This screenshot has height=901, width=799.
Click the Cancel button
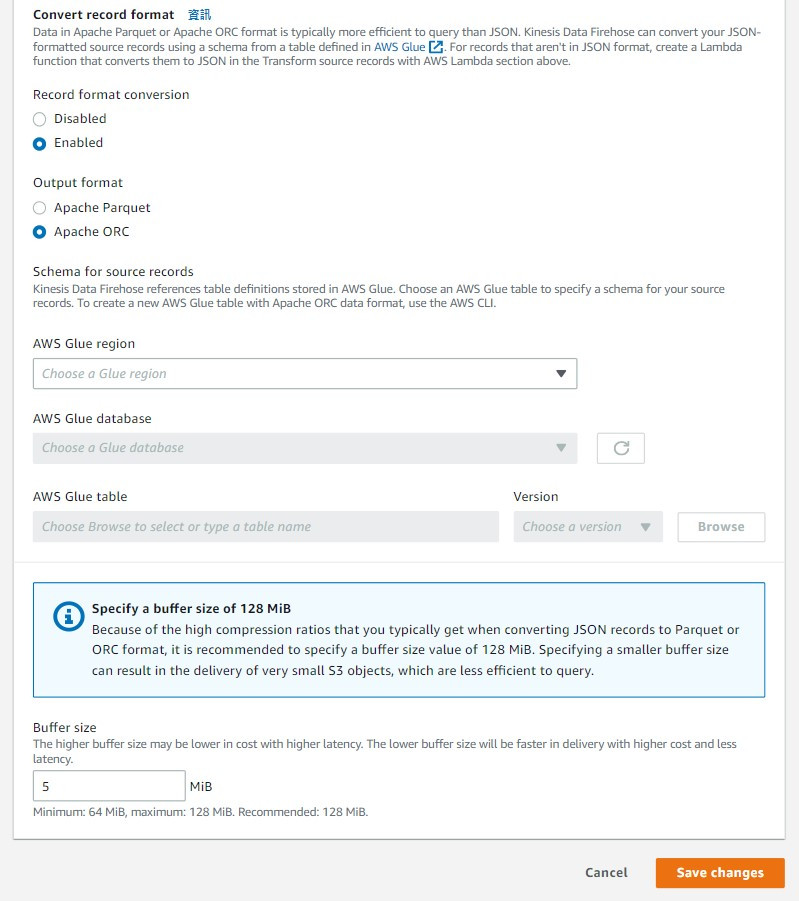tap(606, 873)
